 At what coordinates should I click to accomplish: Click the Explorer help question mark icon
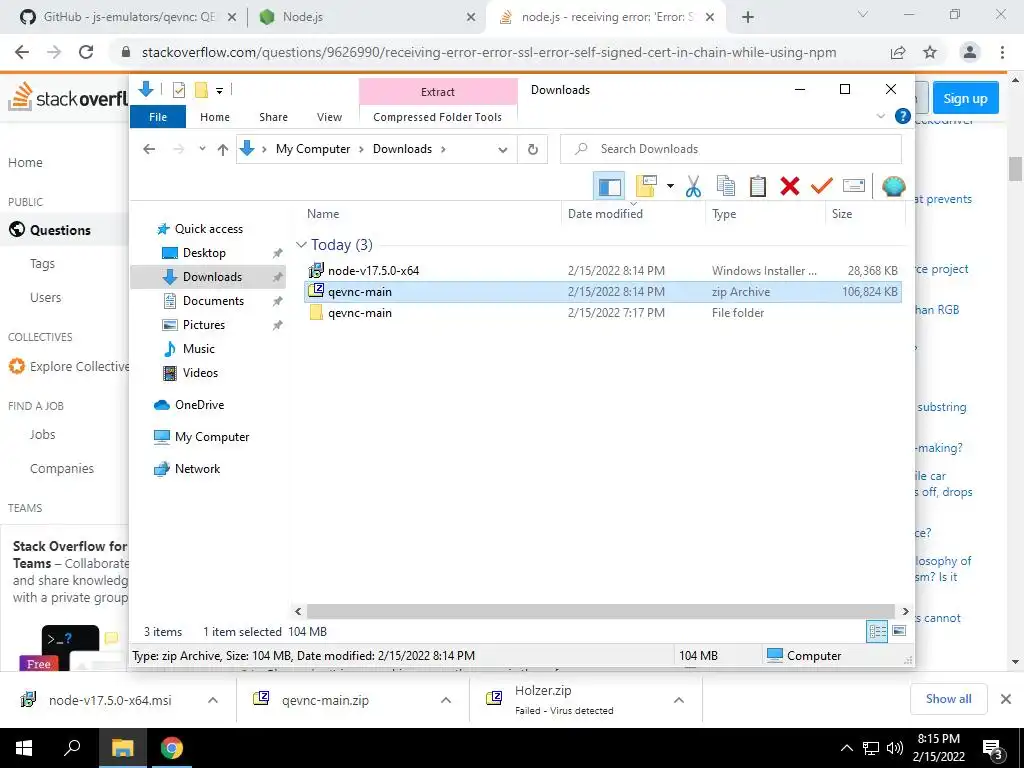click(903, 116)
